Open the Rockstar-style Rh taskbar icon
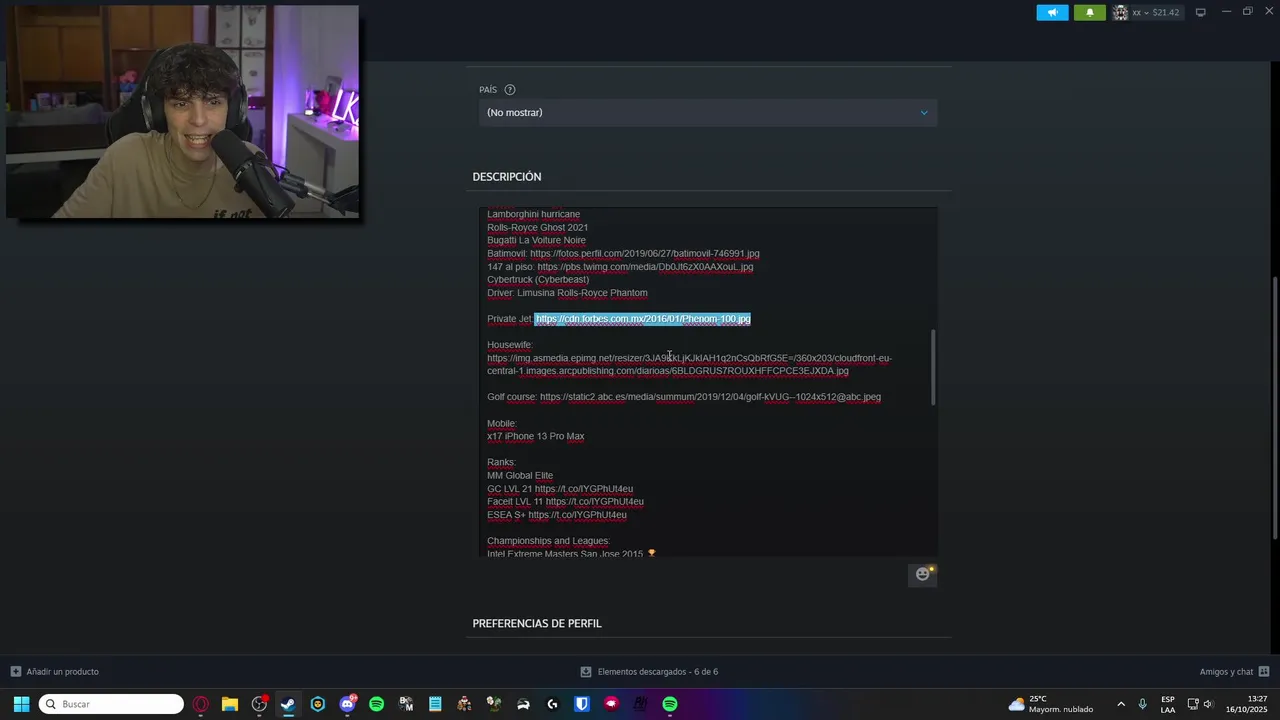This screenshot has width=1280, height=720. click(640, 704)
